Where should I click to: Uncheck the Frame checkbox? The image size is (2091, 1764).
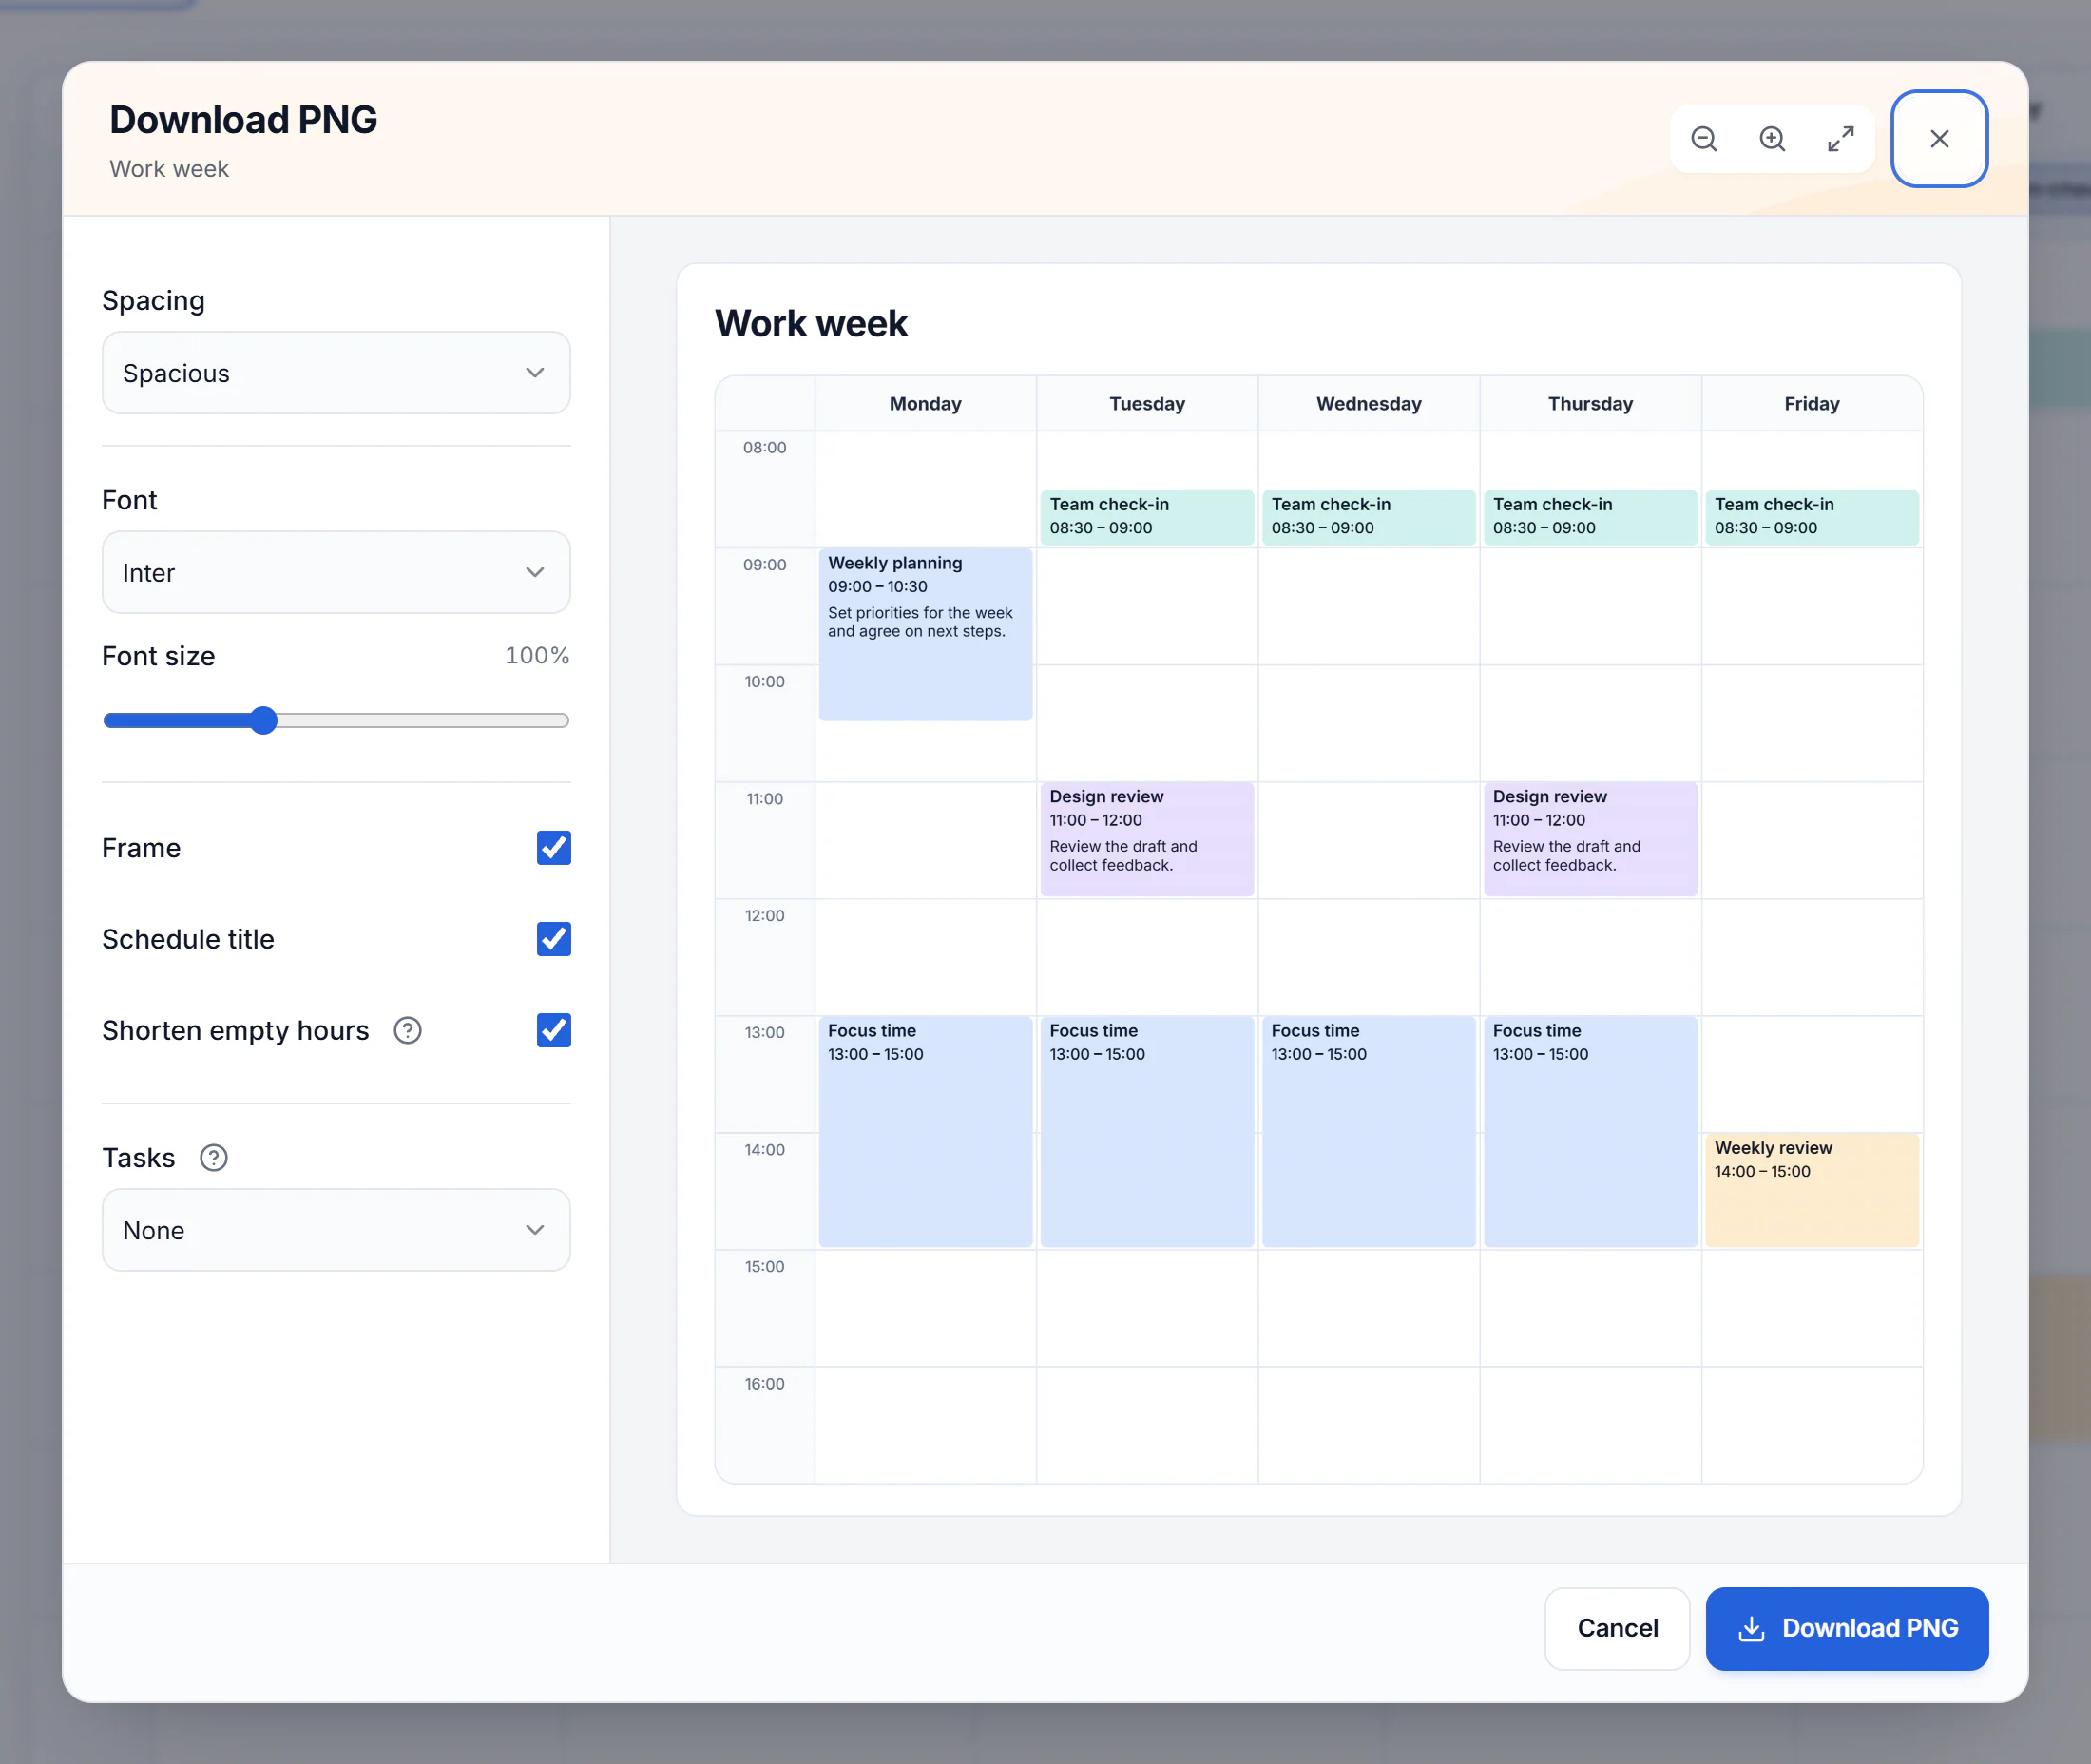pos(554,848)
